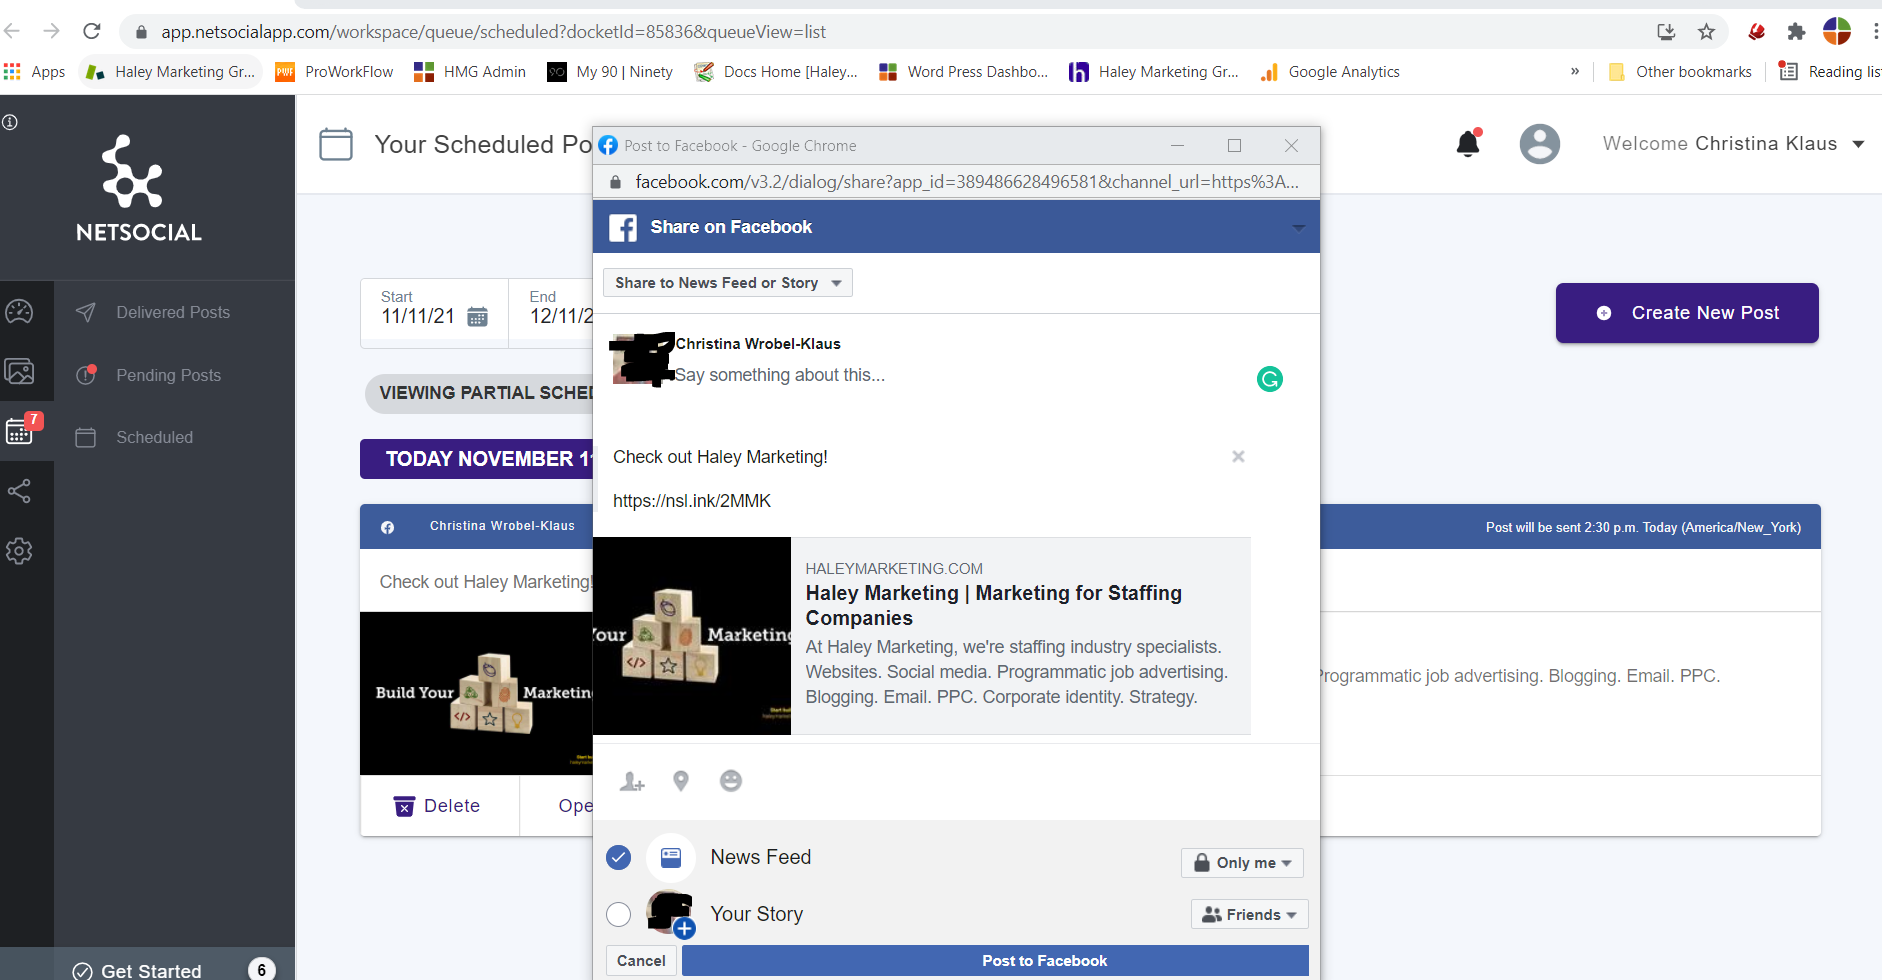Screen dimensions: 1882x980
Task: Open the Google Analytics bookmark
Action: pyautogui.click(x=1330, y=72)
